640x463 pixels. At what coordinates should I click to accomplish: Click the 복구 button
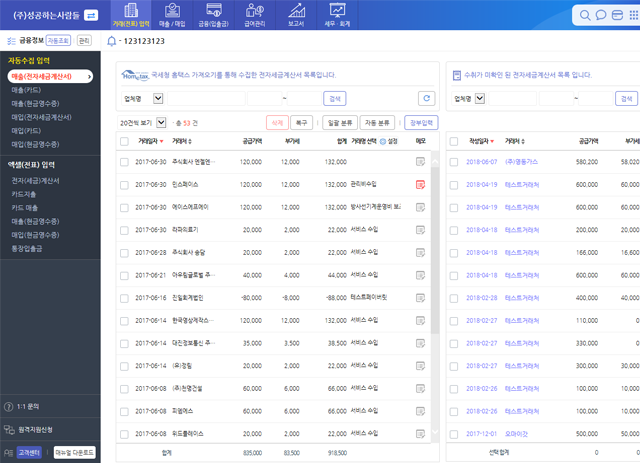(x=301, y=122)
